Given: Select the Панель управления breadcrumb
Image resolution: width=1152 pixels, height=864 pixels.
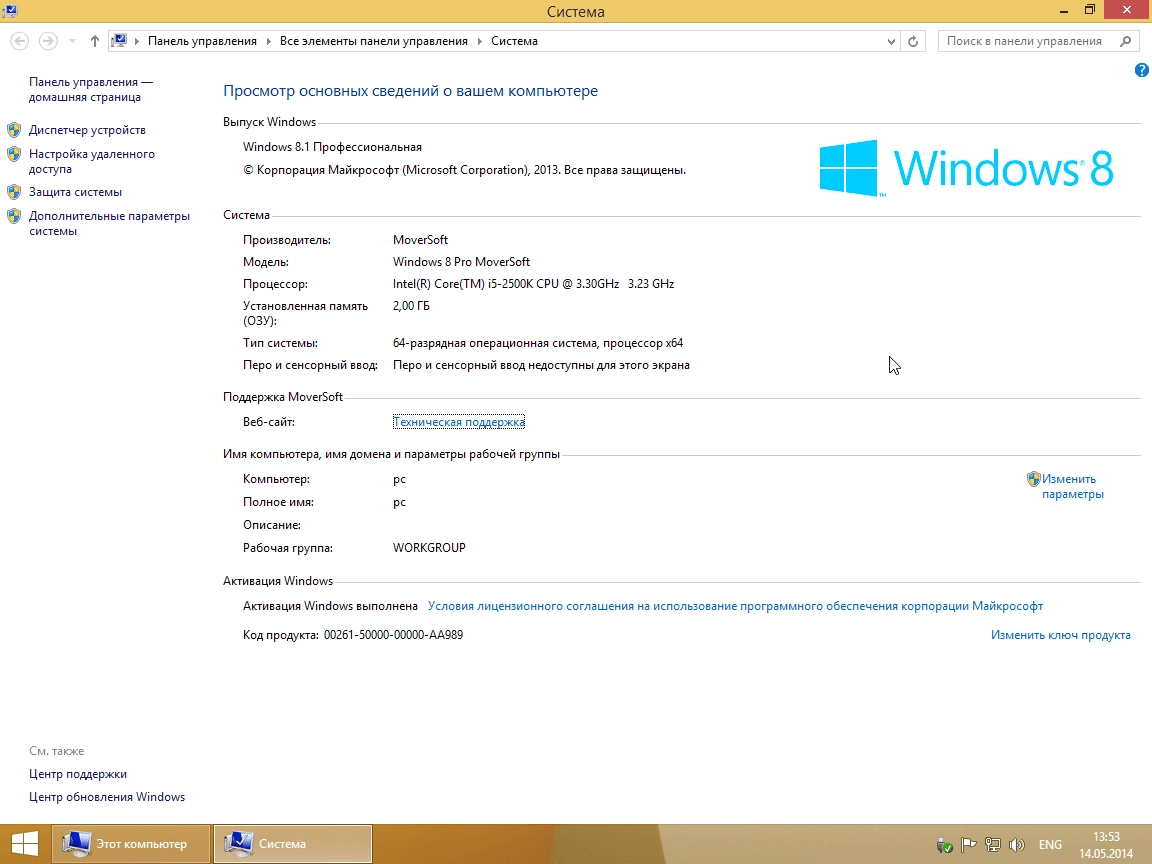Looking at the screenshot, I should 202,41.
